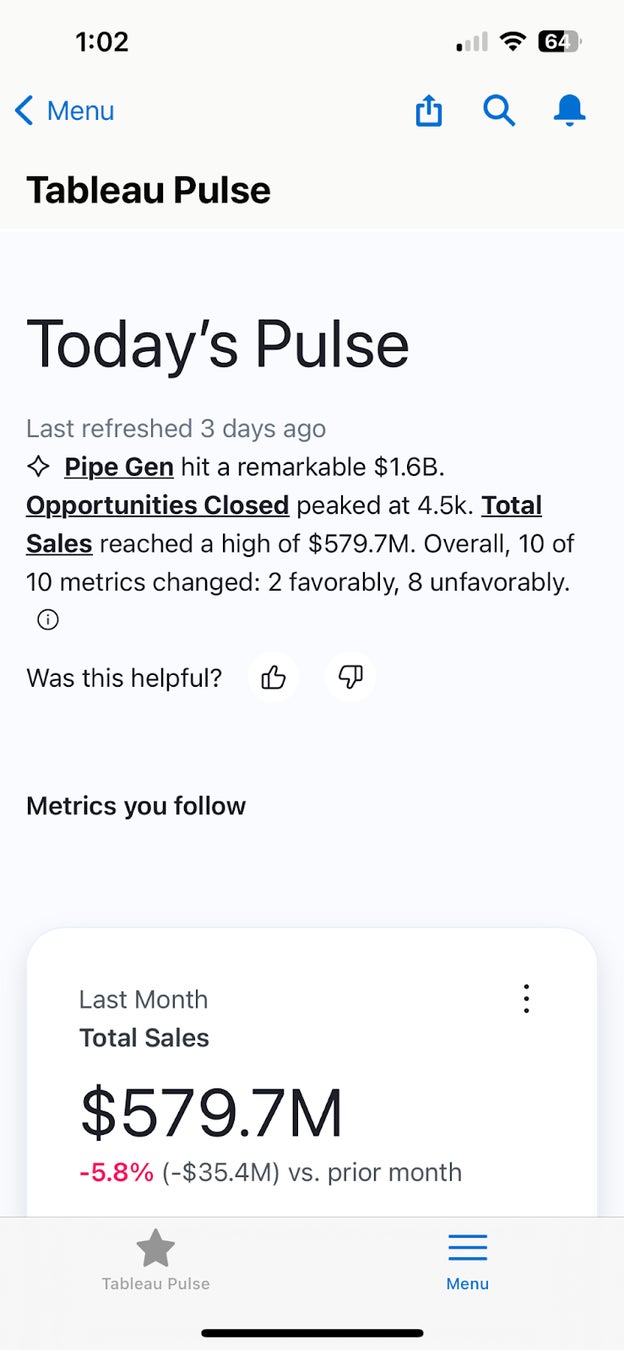
Task: Open notifications via the bell icon
Action: [569, 111]
